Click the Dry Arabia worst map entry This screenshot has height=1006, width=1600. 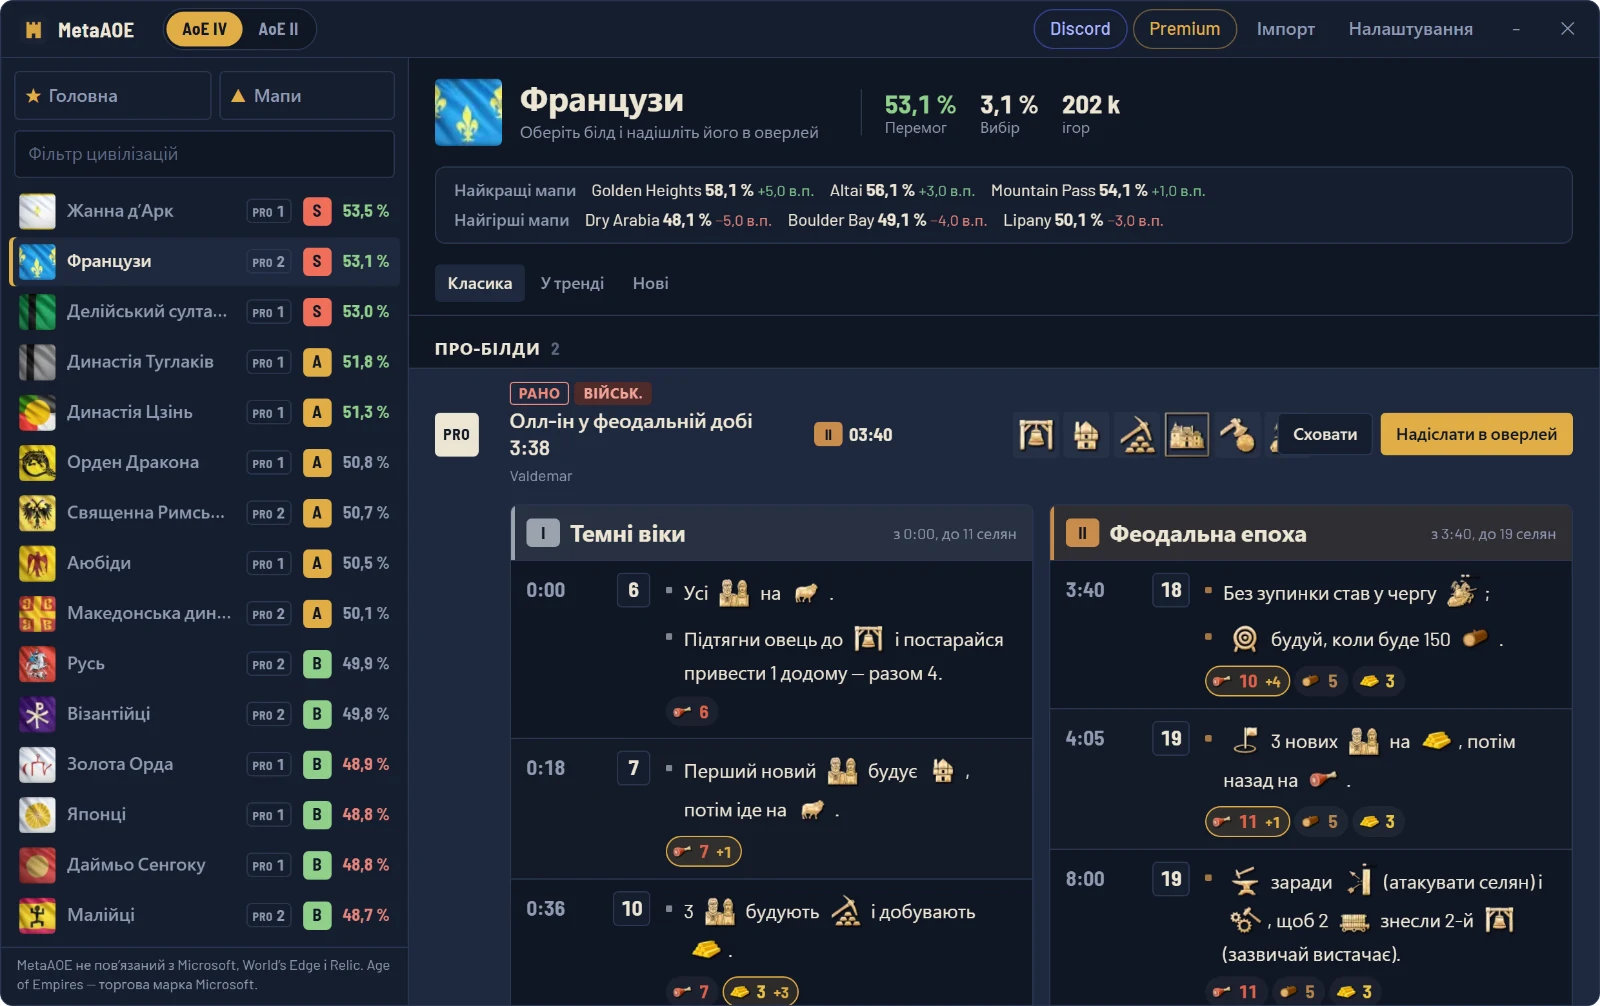coord(678,220)
